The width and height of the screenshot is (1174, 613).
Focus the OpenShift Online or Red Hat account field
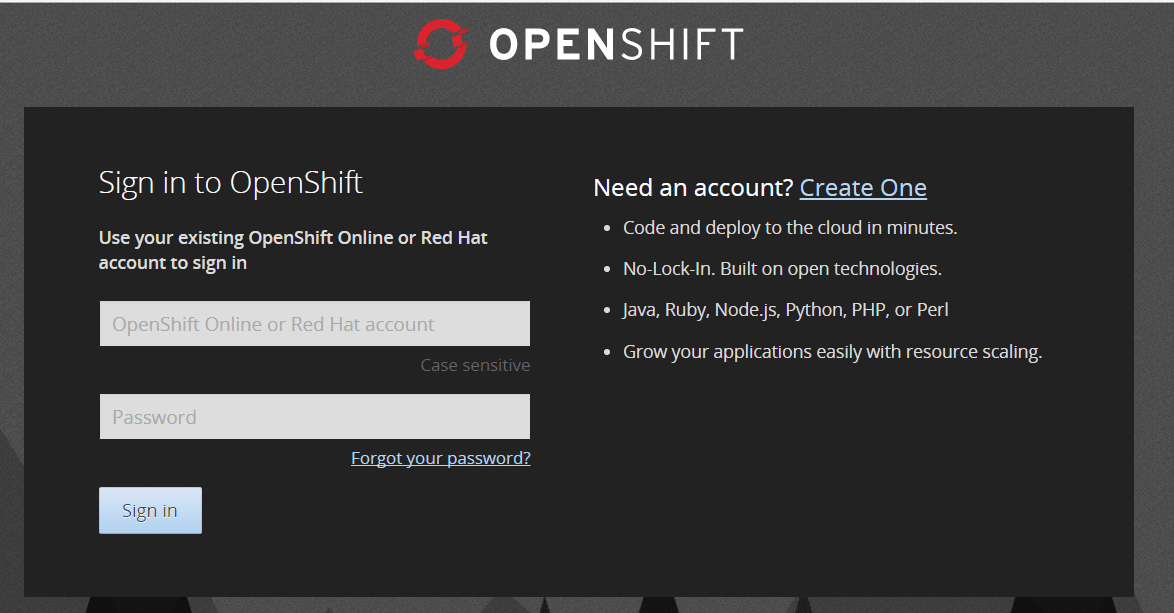pyautogui.click(x=315, y=324)
